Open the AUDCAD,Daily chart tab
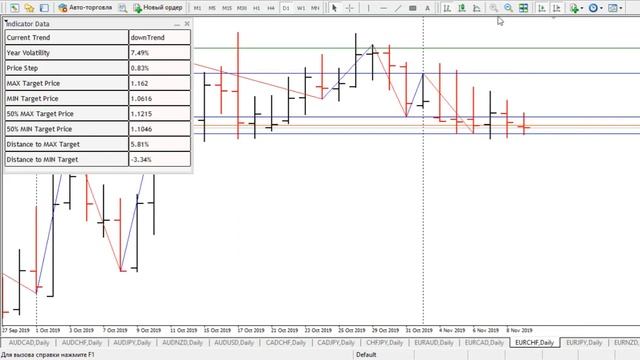The height and width of the screenshot is (360, 640). tap(29, 342)
